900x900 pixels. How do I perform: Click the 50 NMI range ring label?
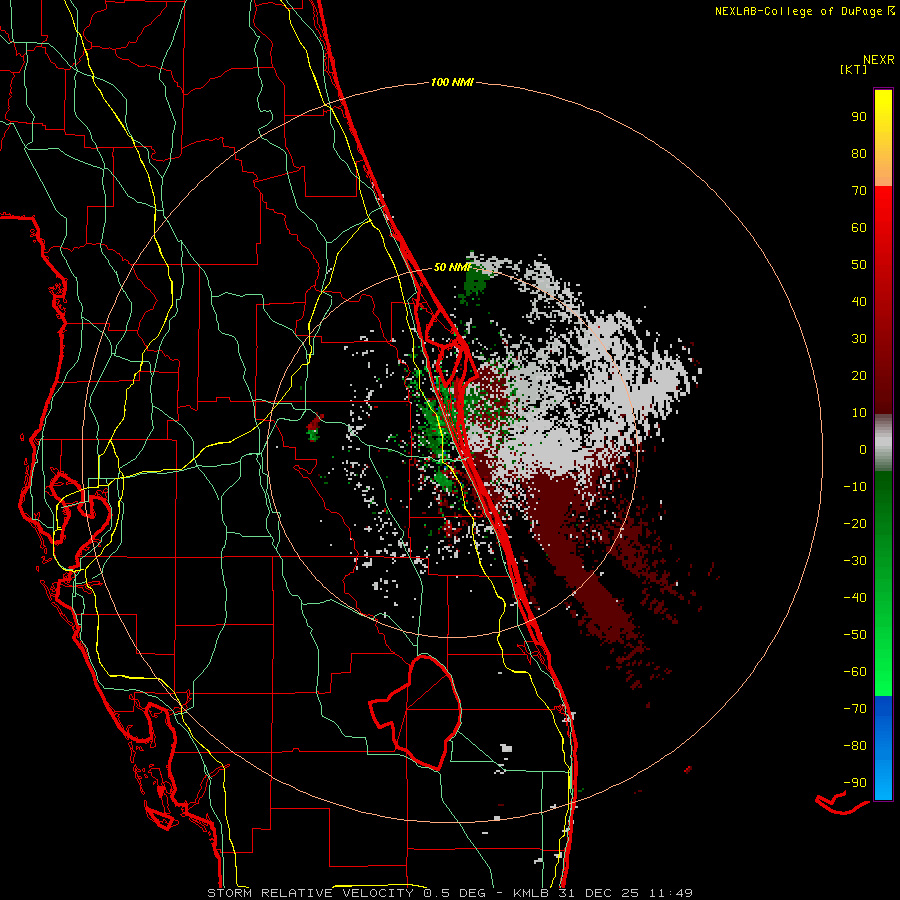[x=452, y=267]
